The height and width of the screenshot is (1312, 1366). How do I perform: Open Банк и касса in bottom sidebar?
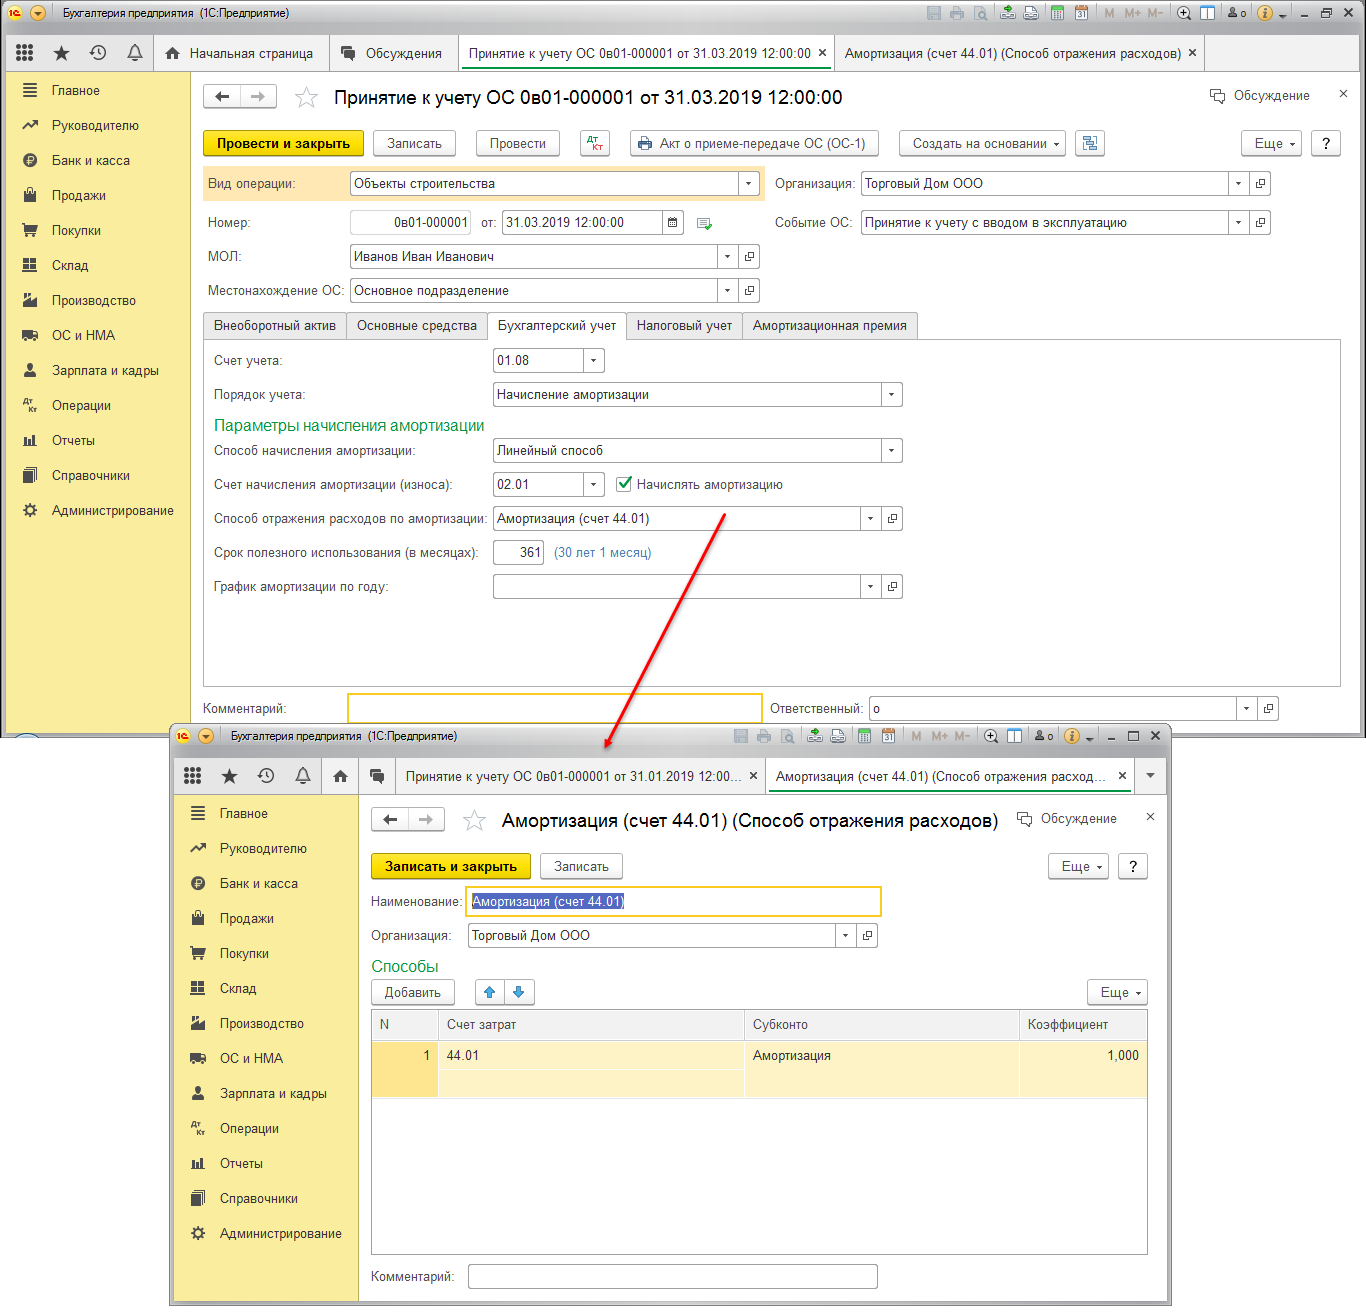(259, 884)
